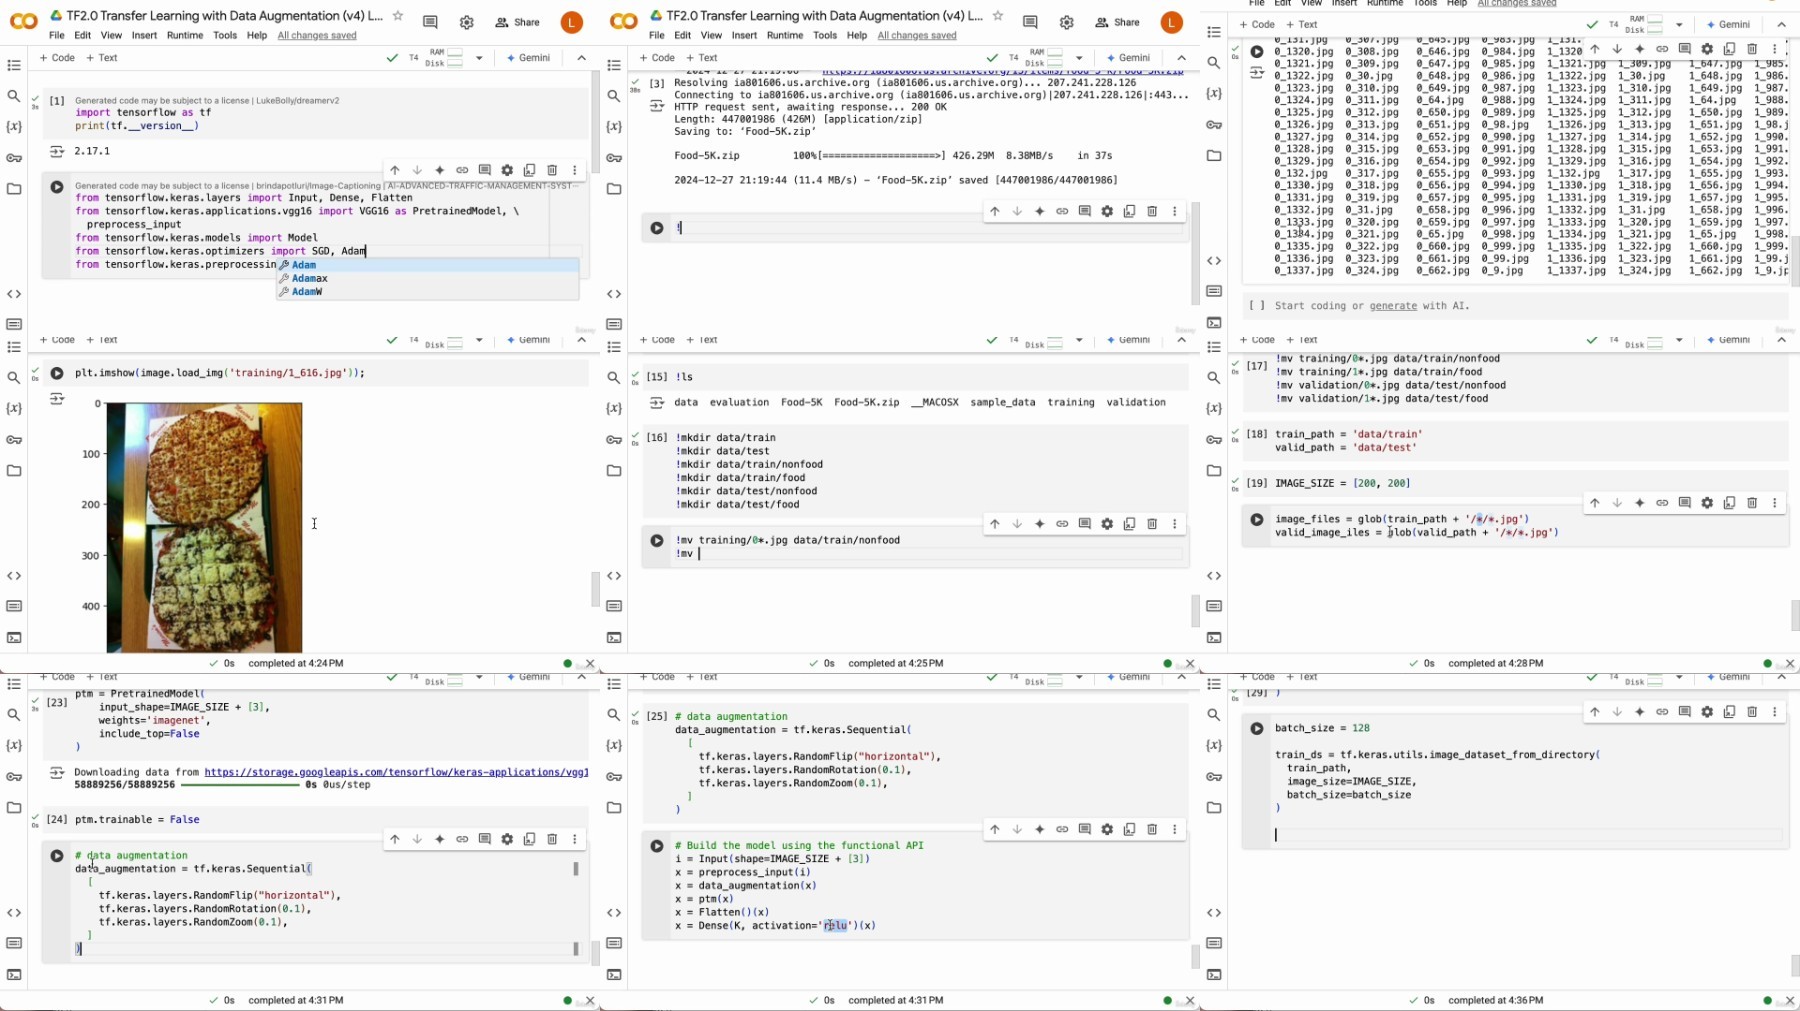This screenshot has height=1011, width=1800.
Task: Open variables {x} panel beside the jpg file listing
Action: 1214,93
